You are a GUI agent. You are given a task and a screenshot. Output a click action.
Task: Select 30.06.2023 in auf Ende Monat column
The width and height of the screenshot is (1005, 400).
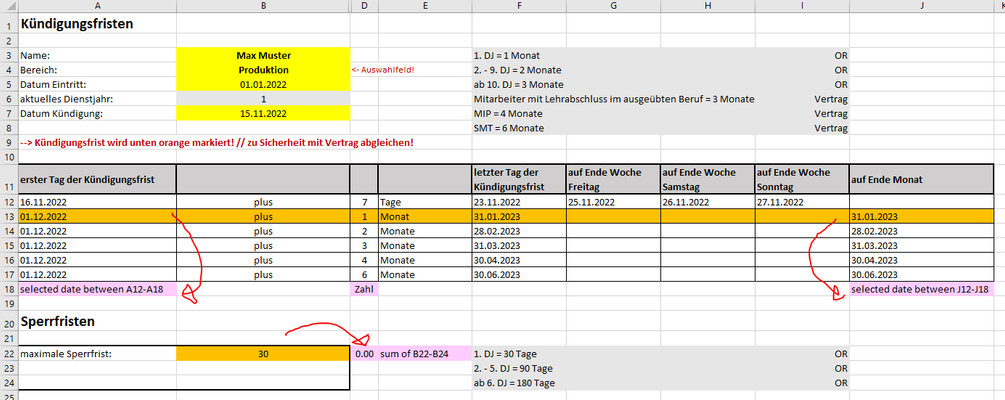[921, 275]
